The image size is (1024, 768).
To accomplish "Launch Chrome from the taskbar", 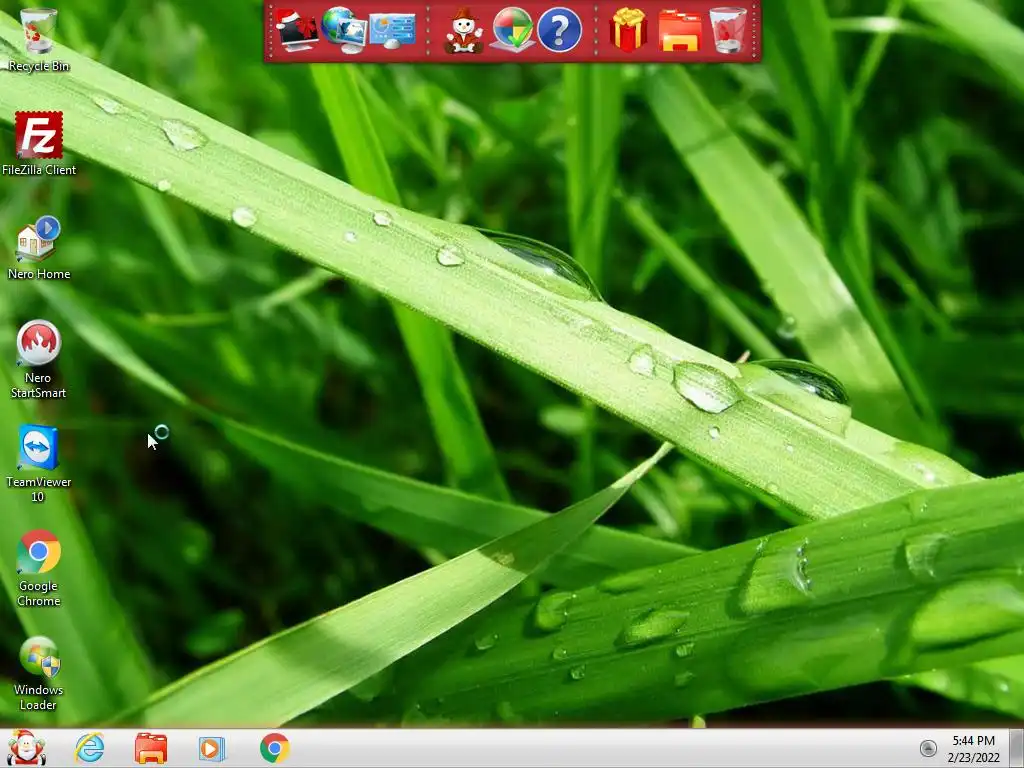I will pos(274,748).
